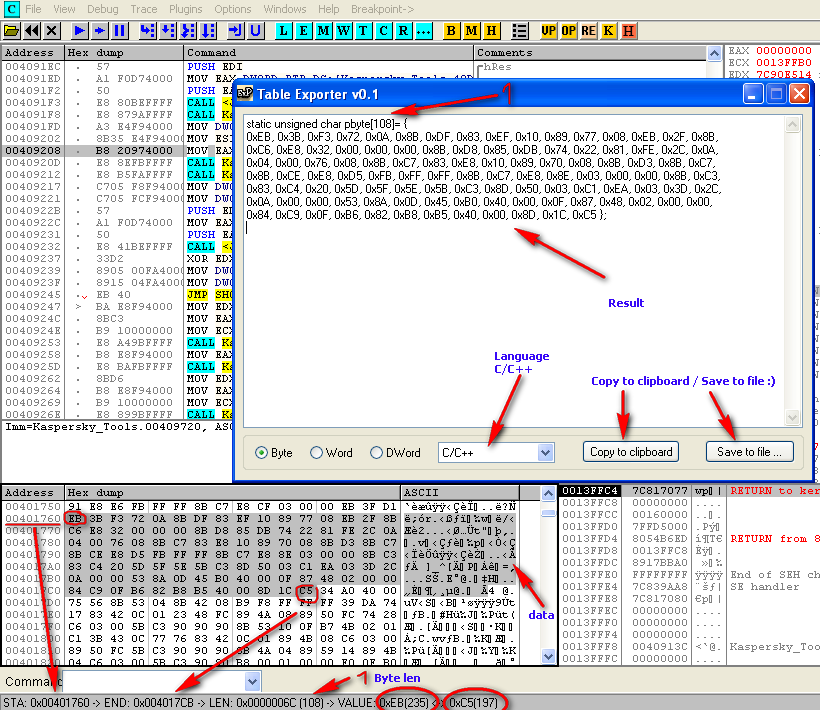
Task: Click the UP plugin toolbar icon
Action: [548, 31]
